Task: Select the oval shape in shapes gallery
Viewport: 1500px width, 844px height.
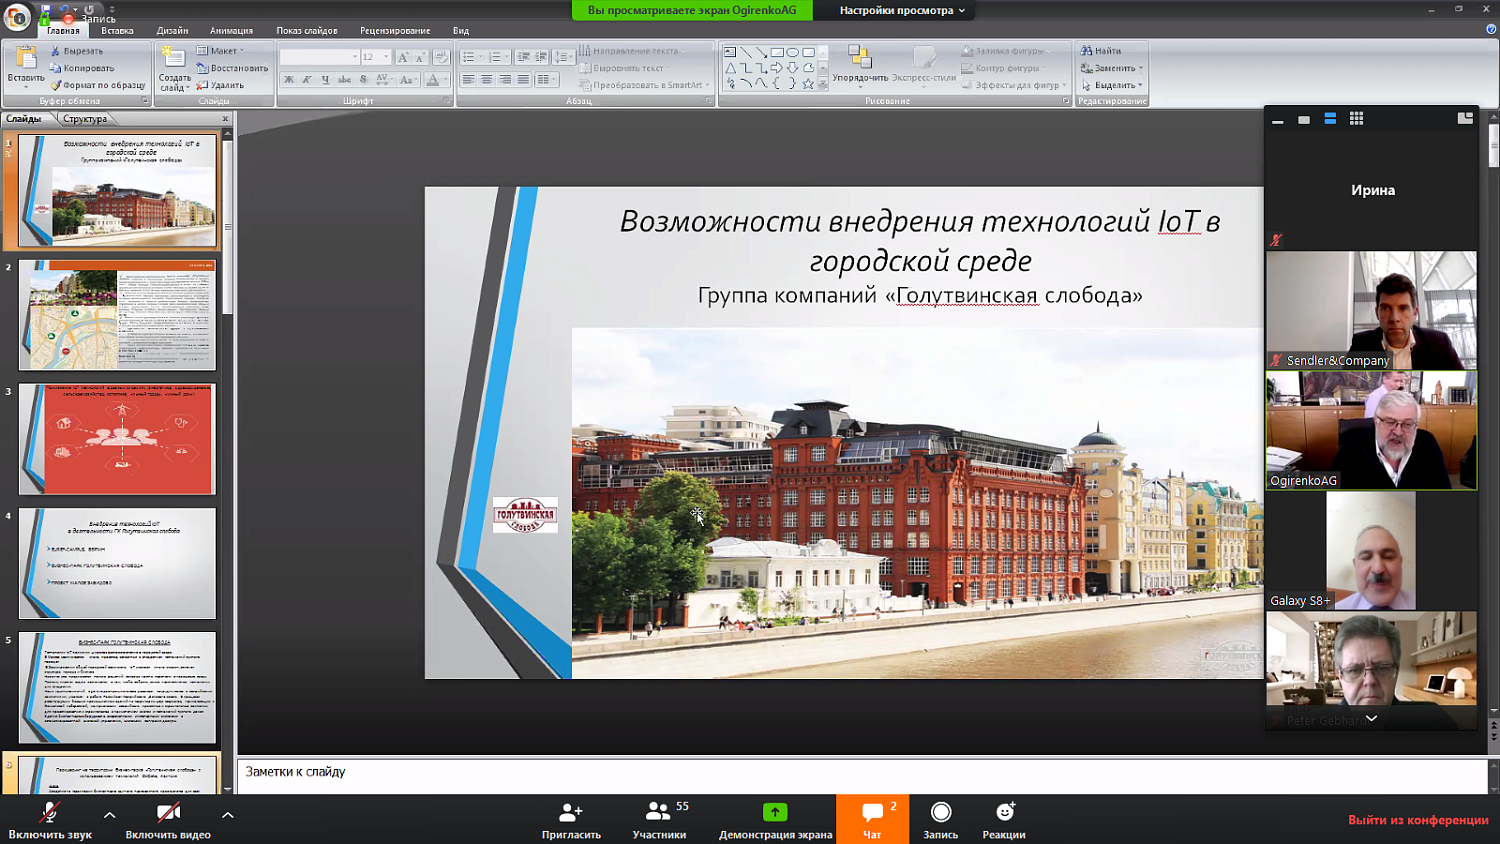Action: (792, 52)
